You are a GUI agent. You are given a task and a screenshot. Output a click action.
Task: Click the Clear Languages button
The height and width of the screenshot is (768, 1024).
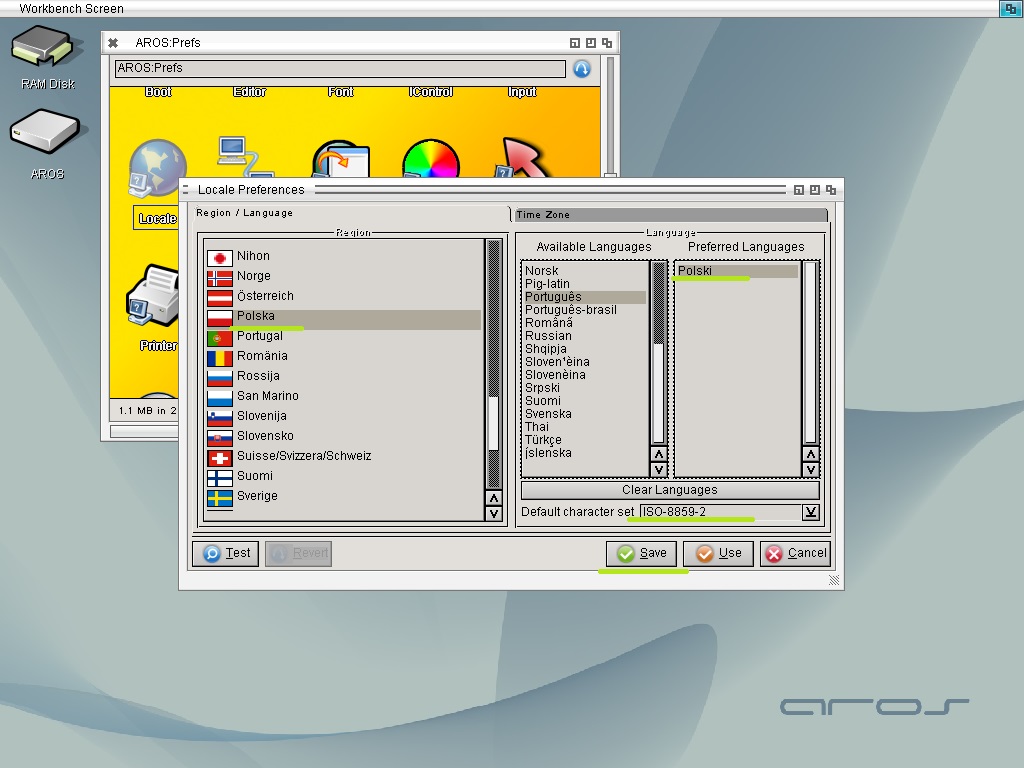click(x=670, y=490)
